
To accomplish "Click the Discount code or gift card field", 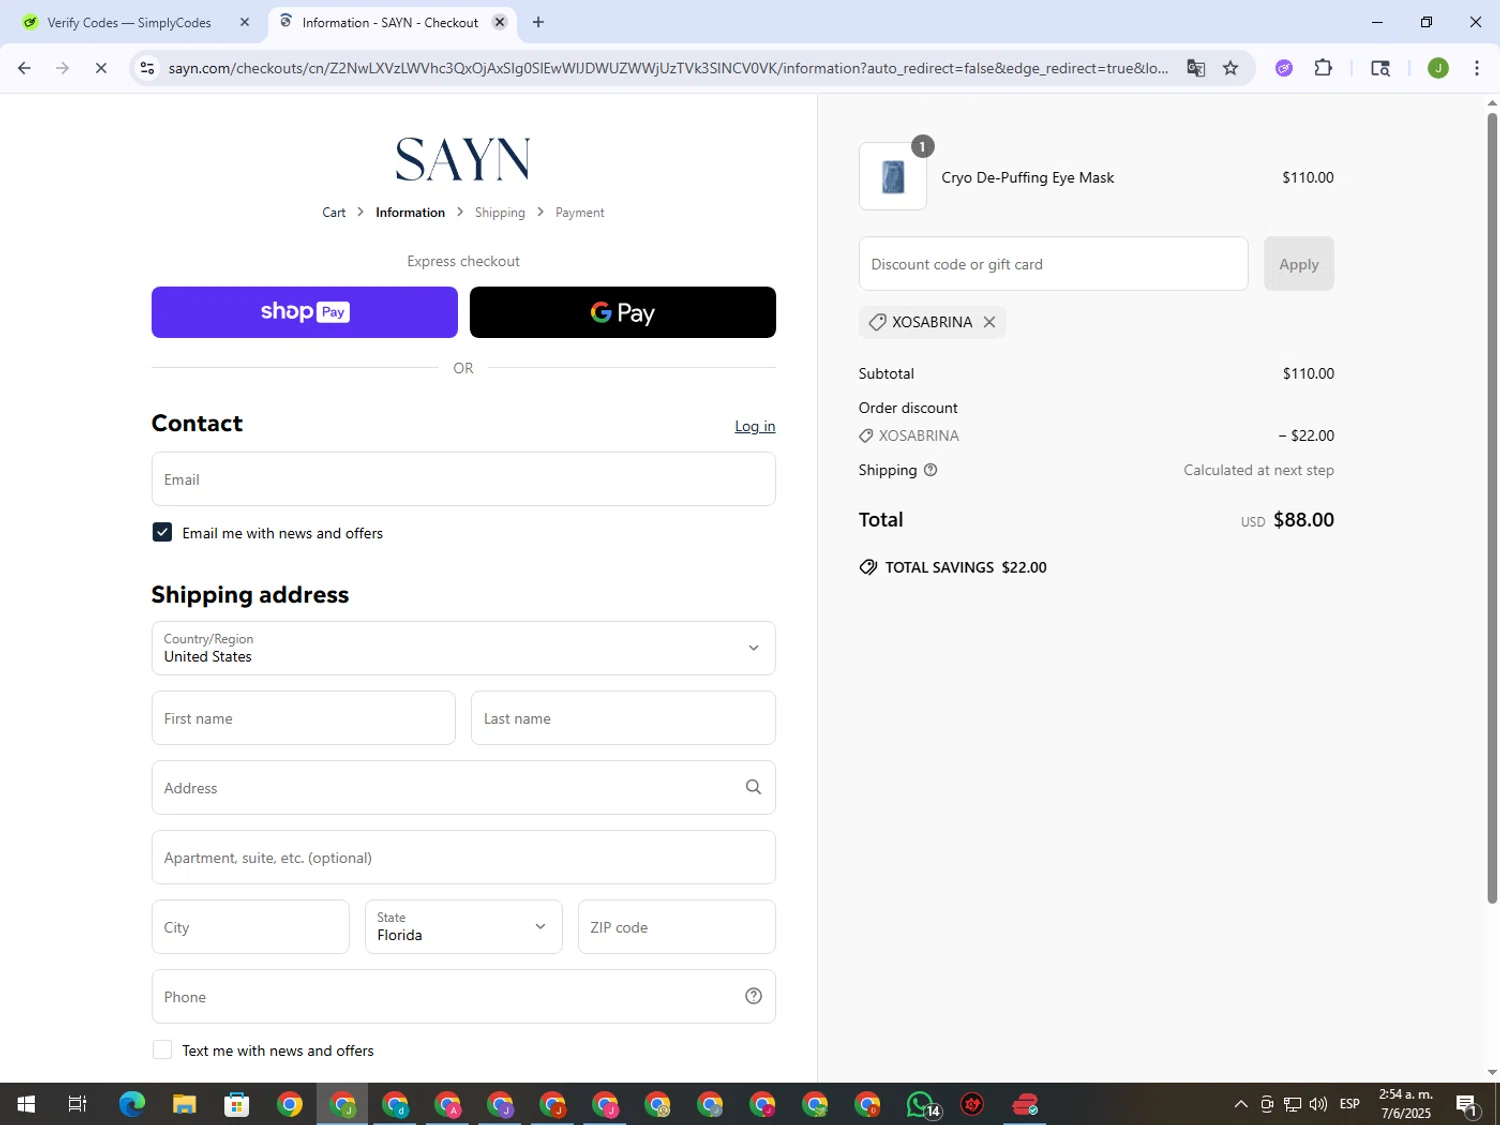I will (x=1053, y=264).
